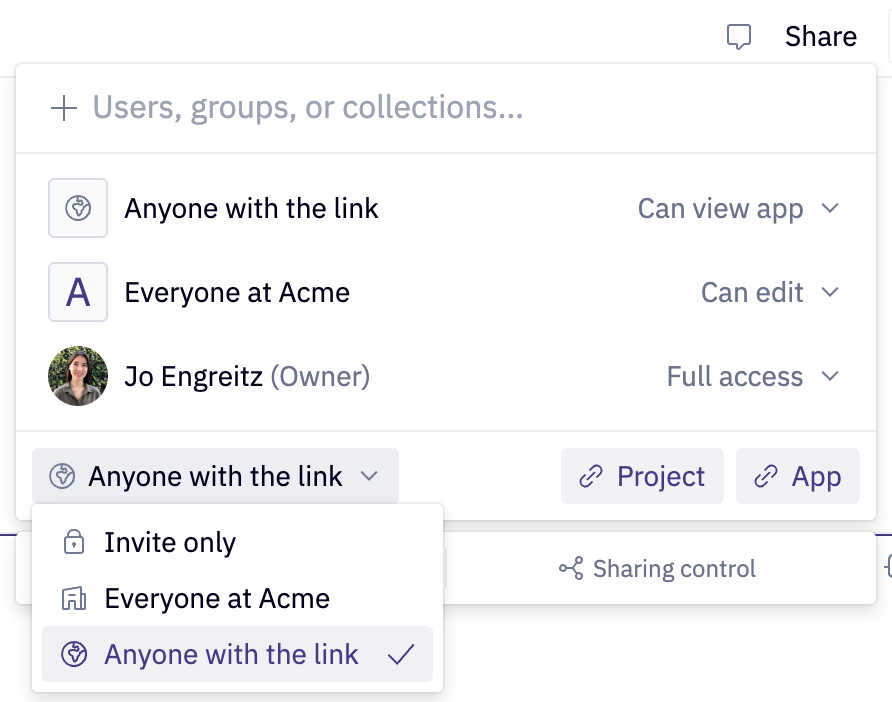The width and height of the screenshot is (892, 702).
Task: Click the lock icon next to Invite only
Action: coord(74,542)
